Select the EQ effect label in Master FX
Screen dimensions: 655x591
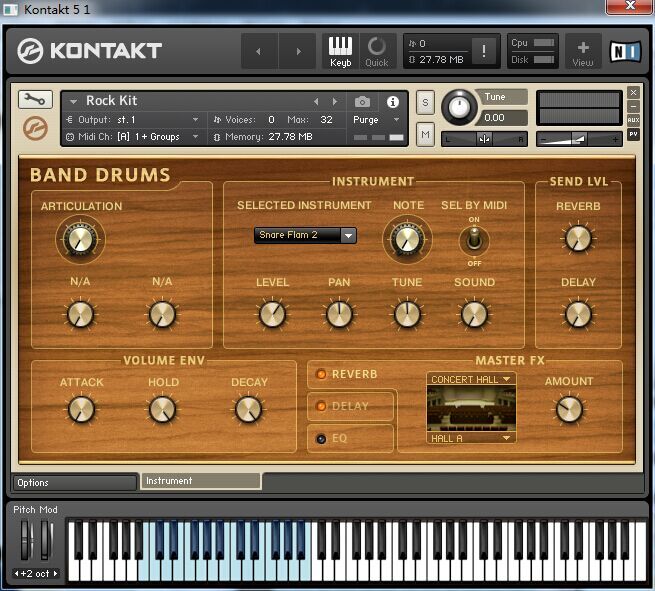click(x=339, y=439)
